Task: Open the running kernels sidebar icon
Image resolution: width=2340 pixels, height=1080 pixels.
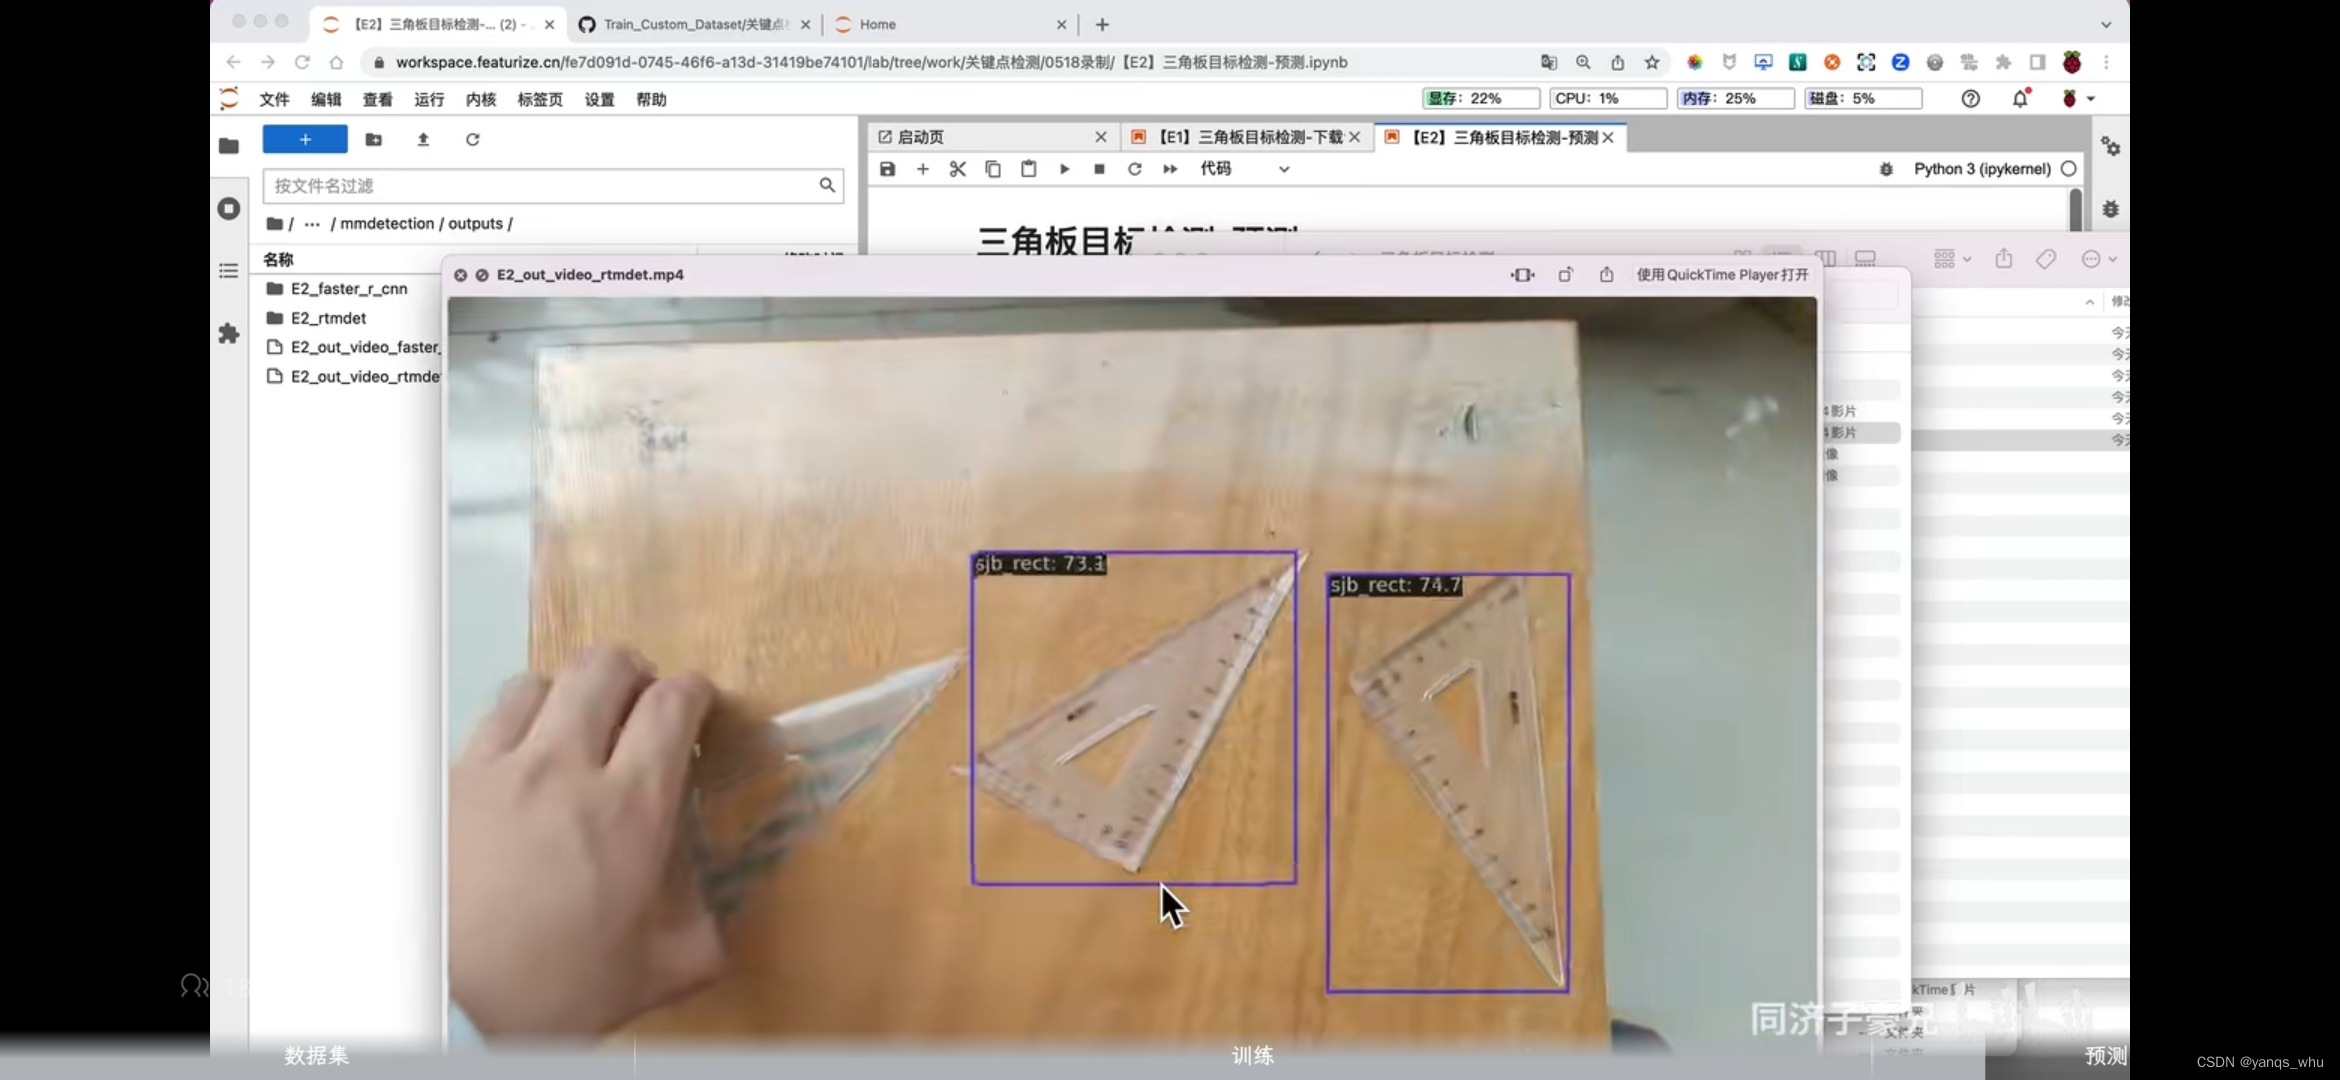Action: (229, 208)
